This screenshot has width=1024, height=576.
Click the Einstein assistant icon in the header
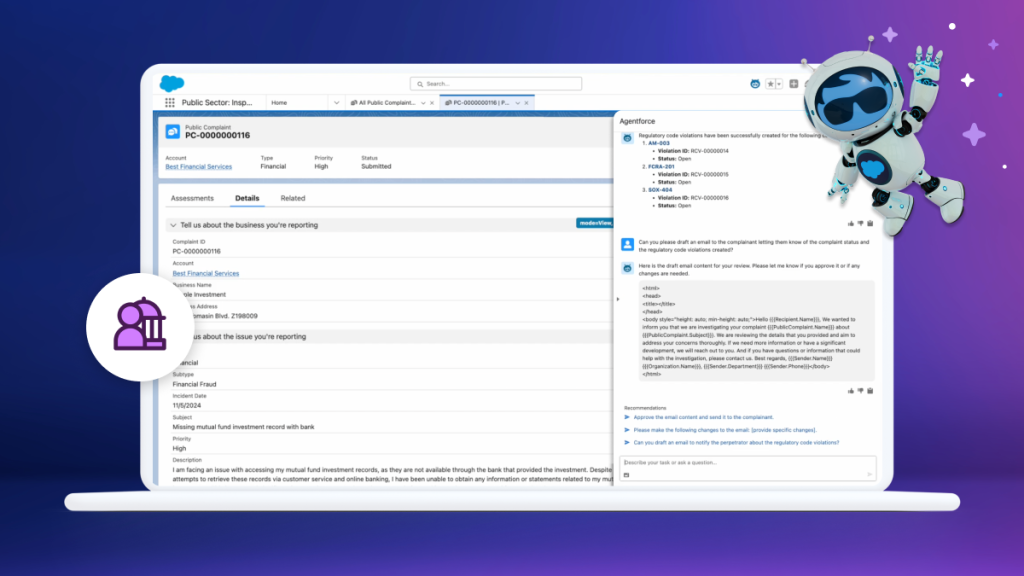pos(754,84)
